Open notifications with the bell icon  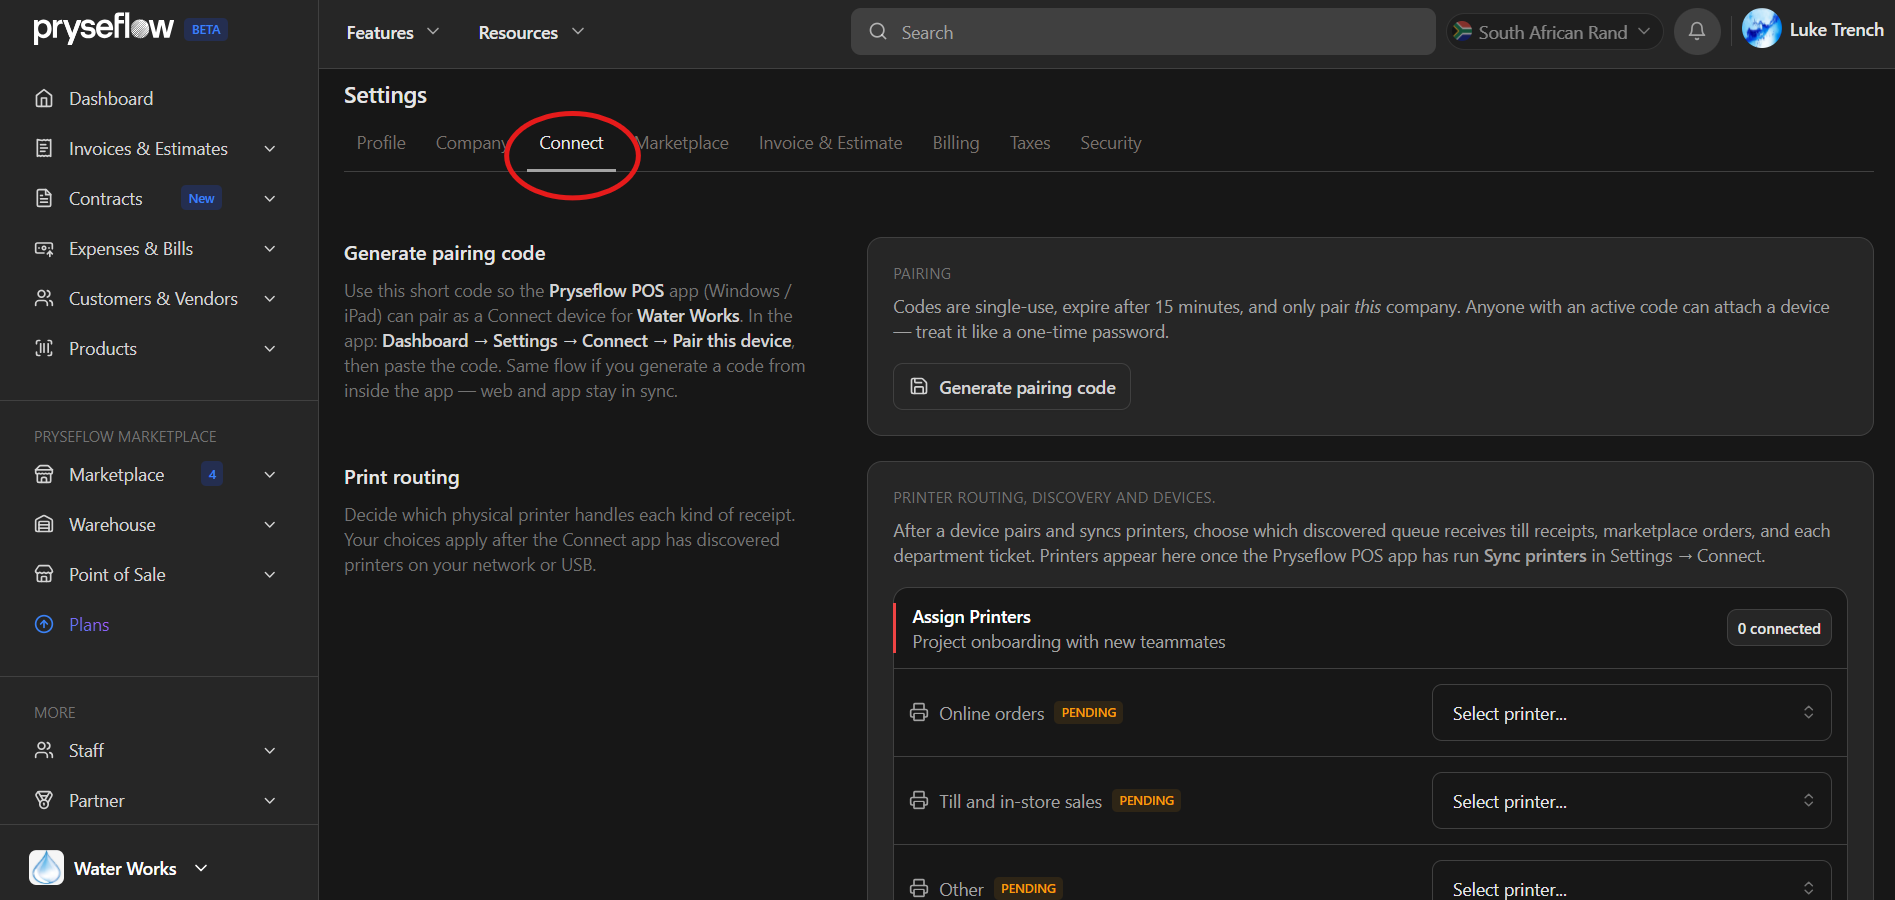(1697, 31)
